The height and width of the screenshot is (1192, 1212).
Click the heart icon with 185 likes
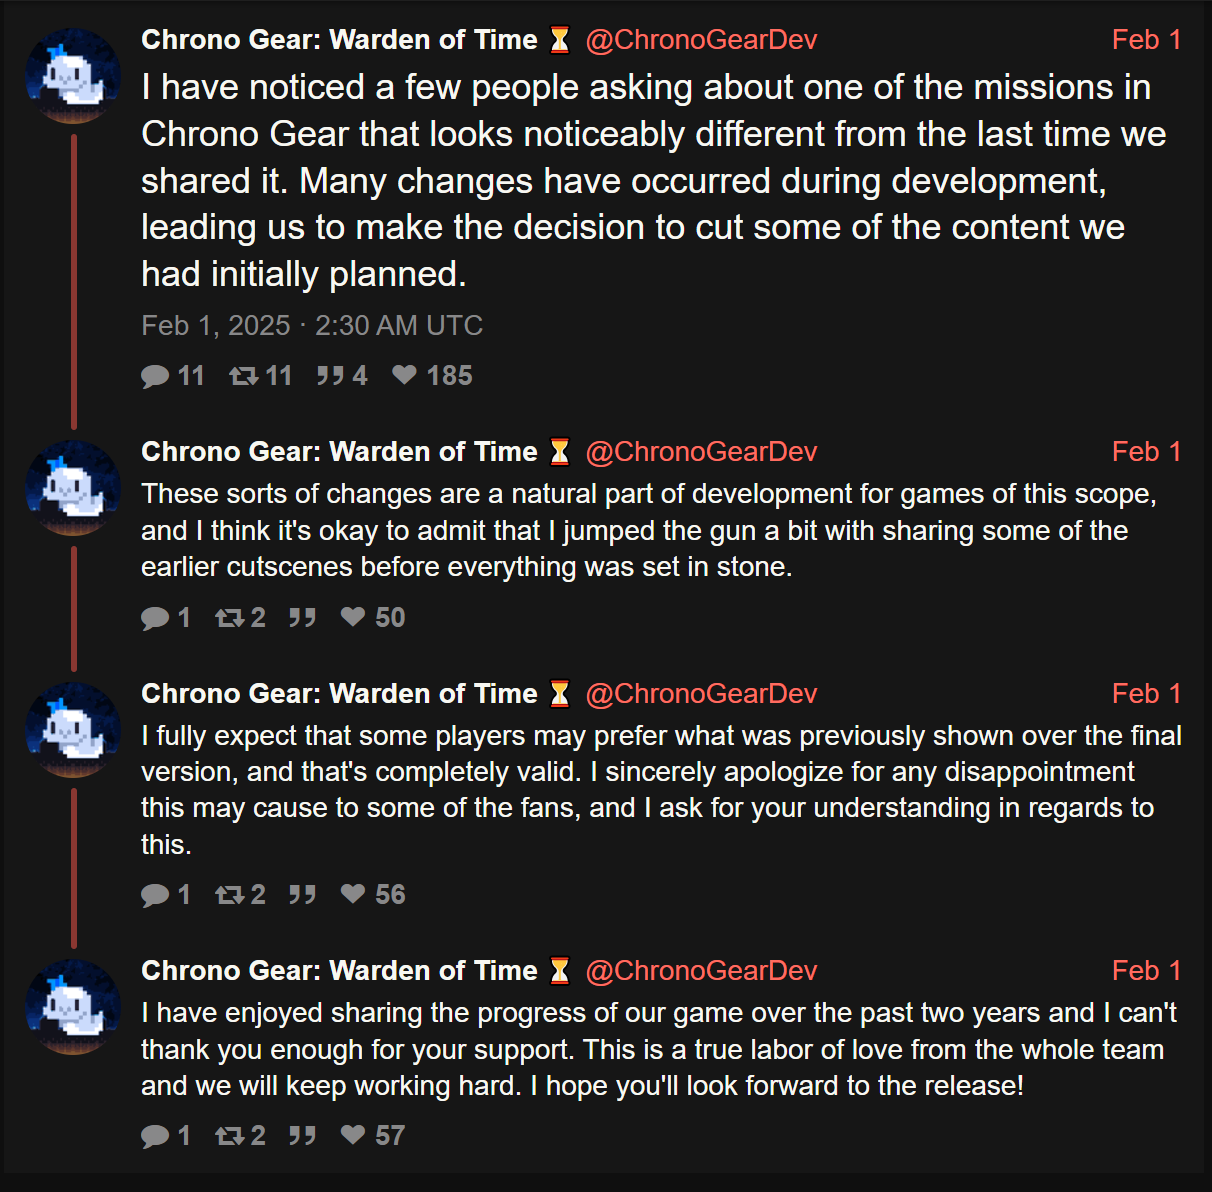click(404, 375)
